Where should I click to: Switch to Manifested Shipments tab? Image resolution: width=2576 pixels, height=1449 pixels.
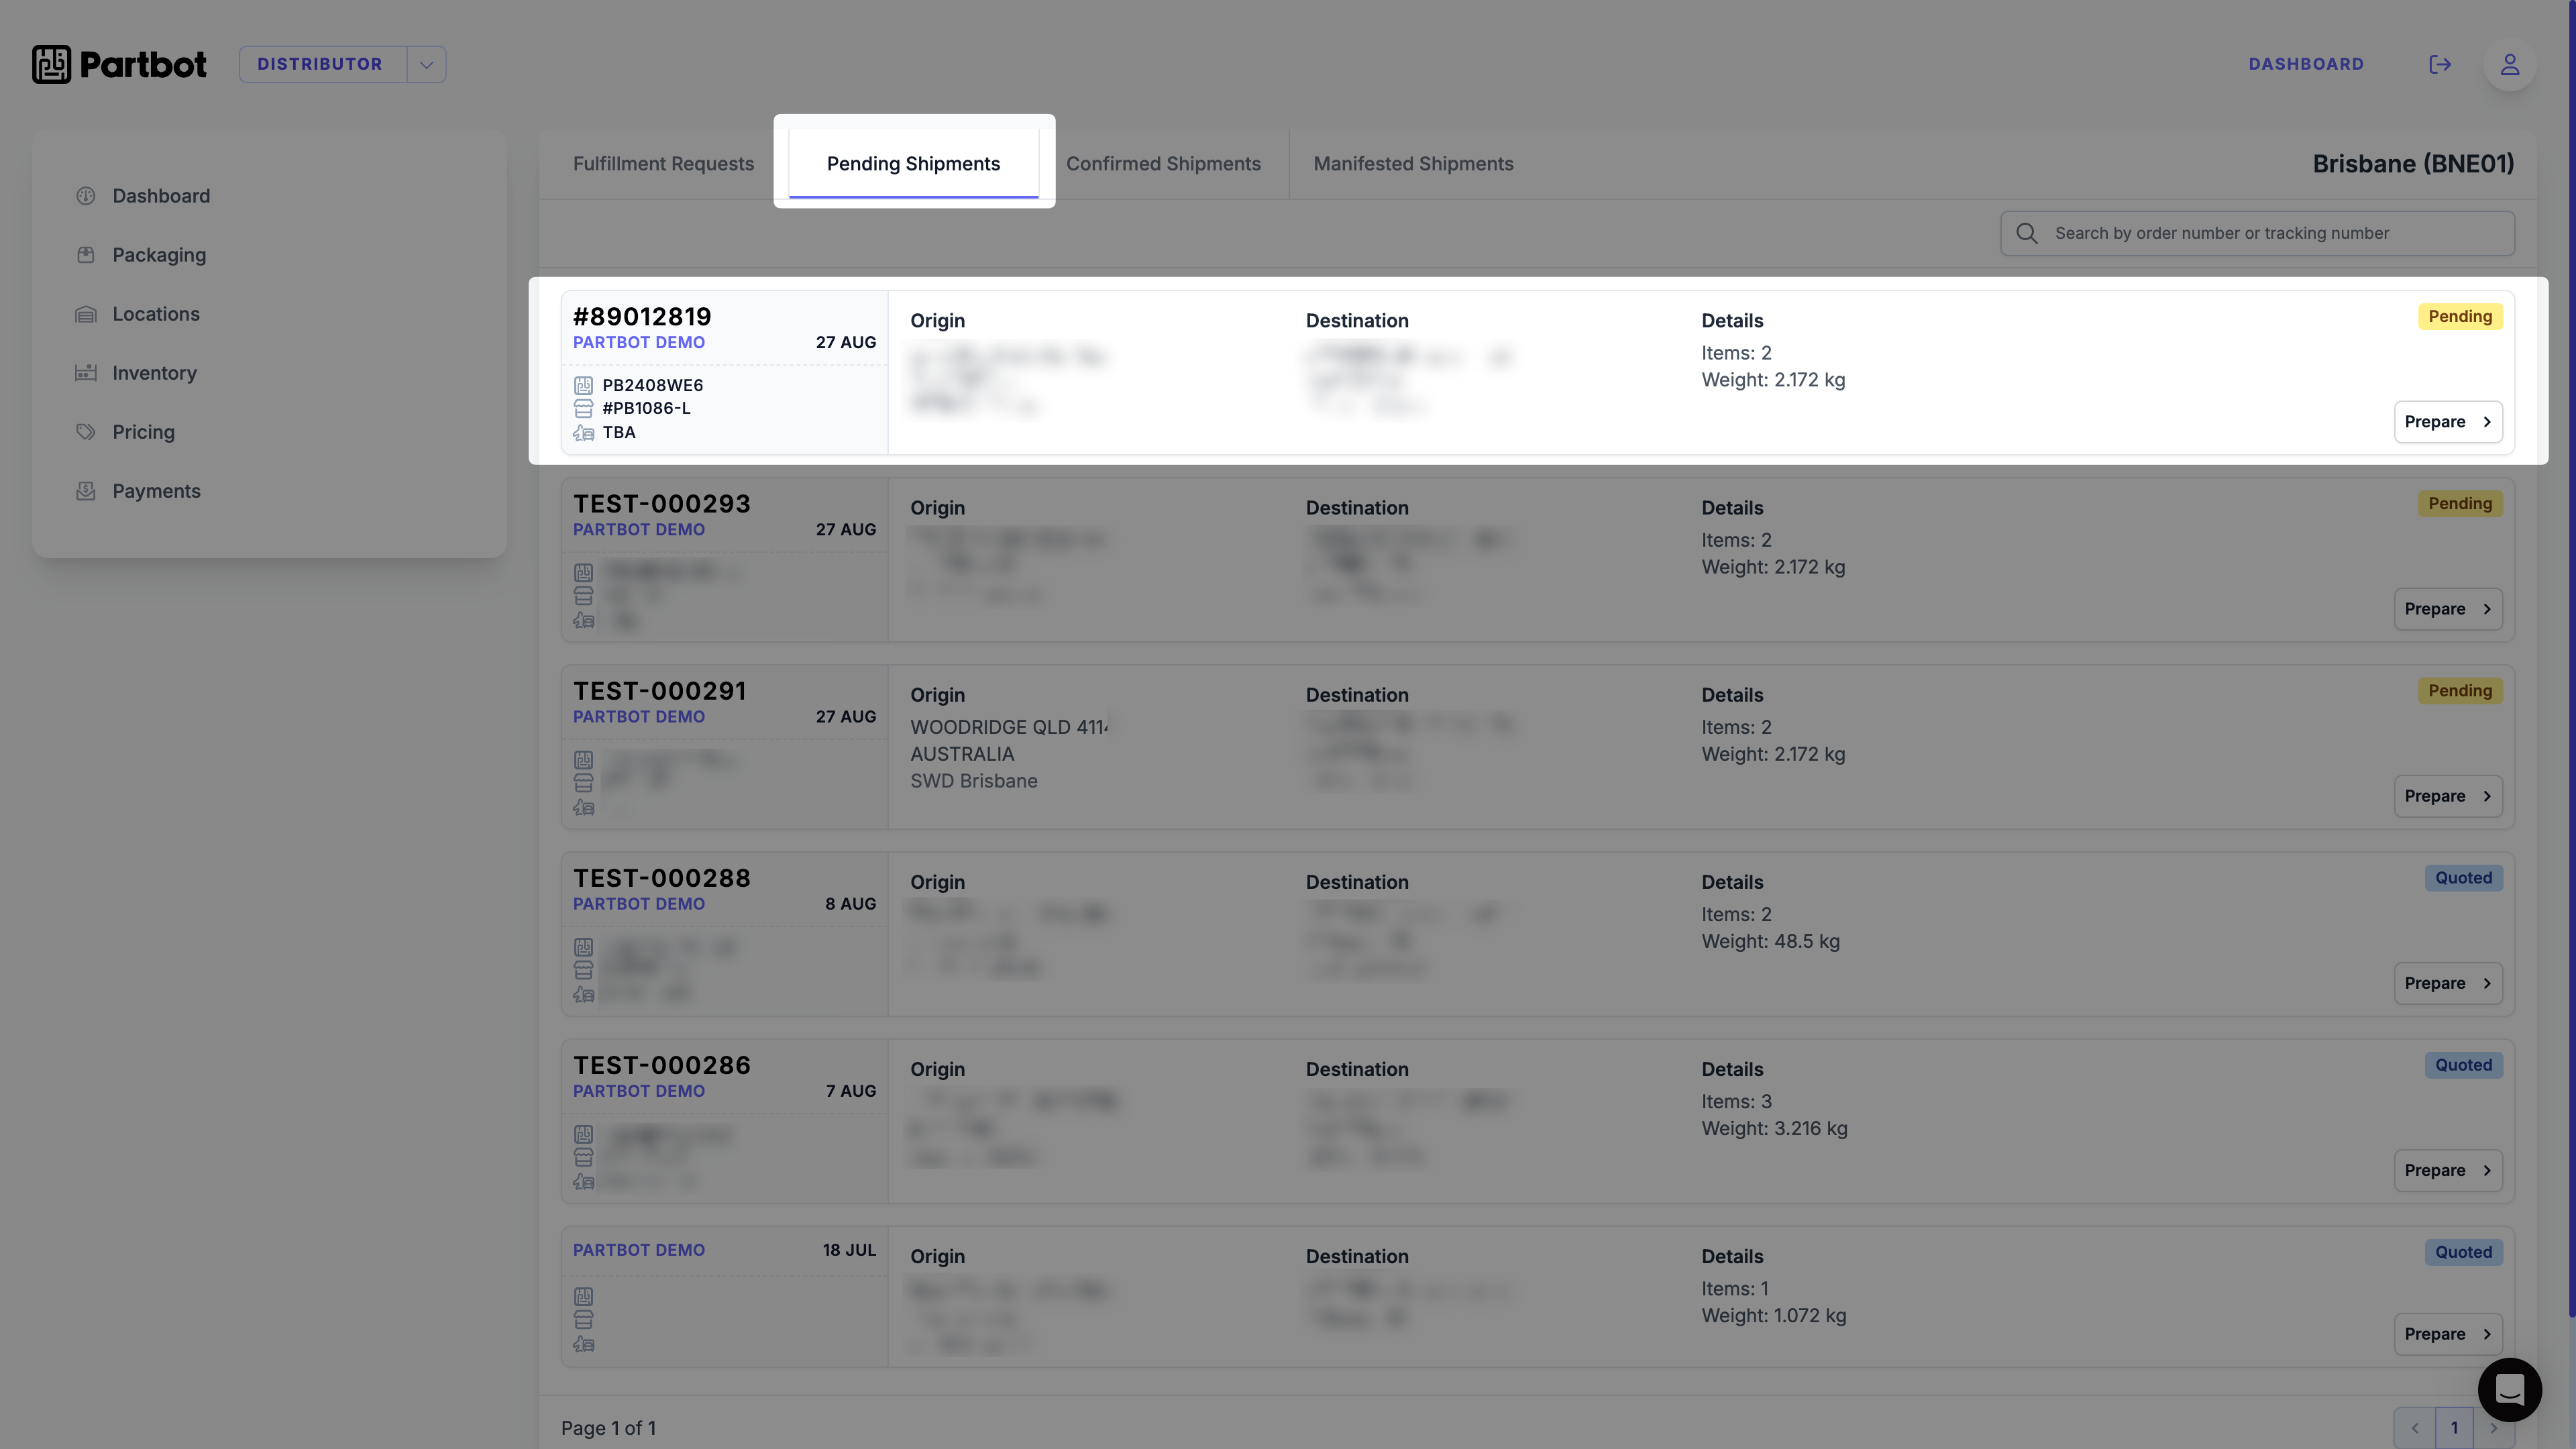coord(1413,164)
